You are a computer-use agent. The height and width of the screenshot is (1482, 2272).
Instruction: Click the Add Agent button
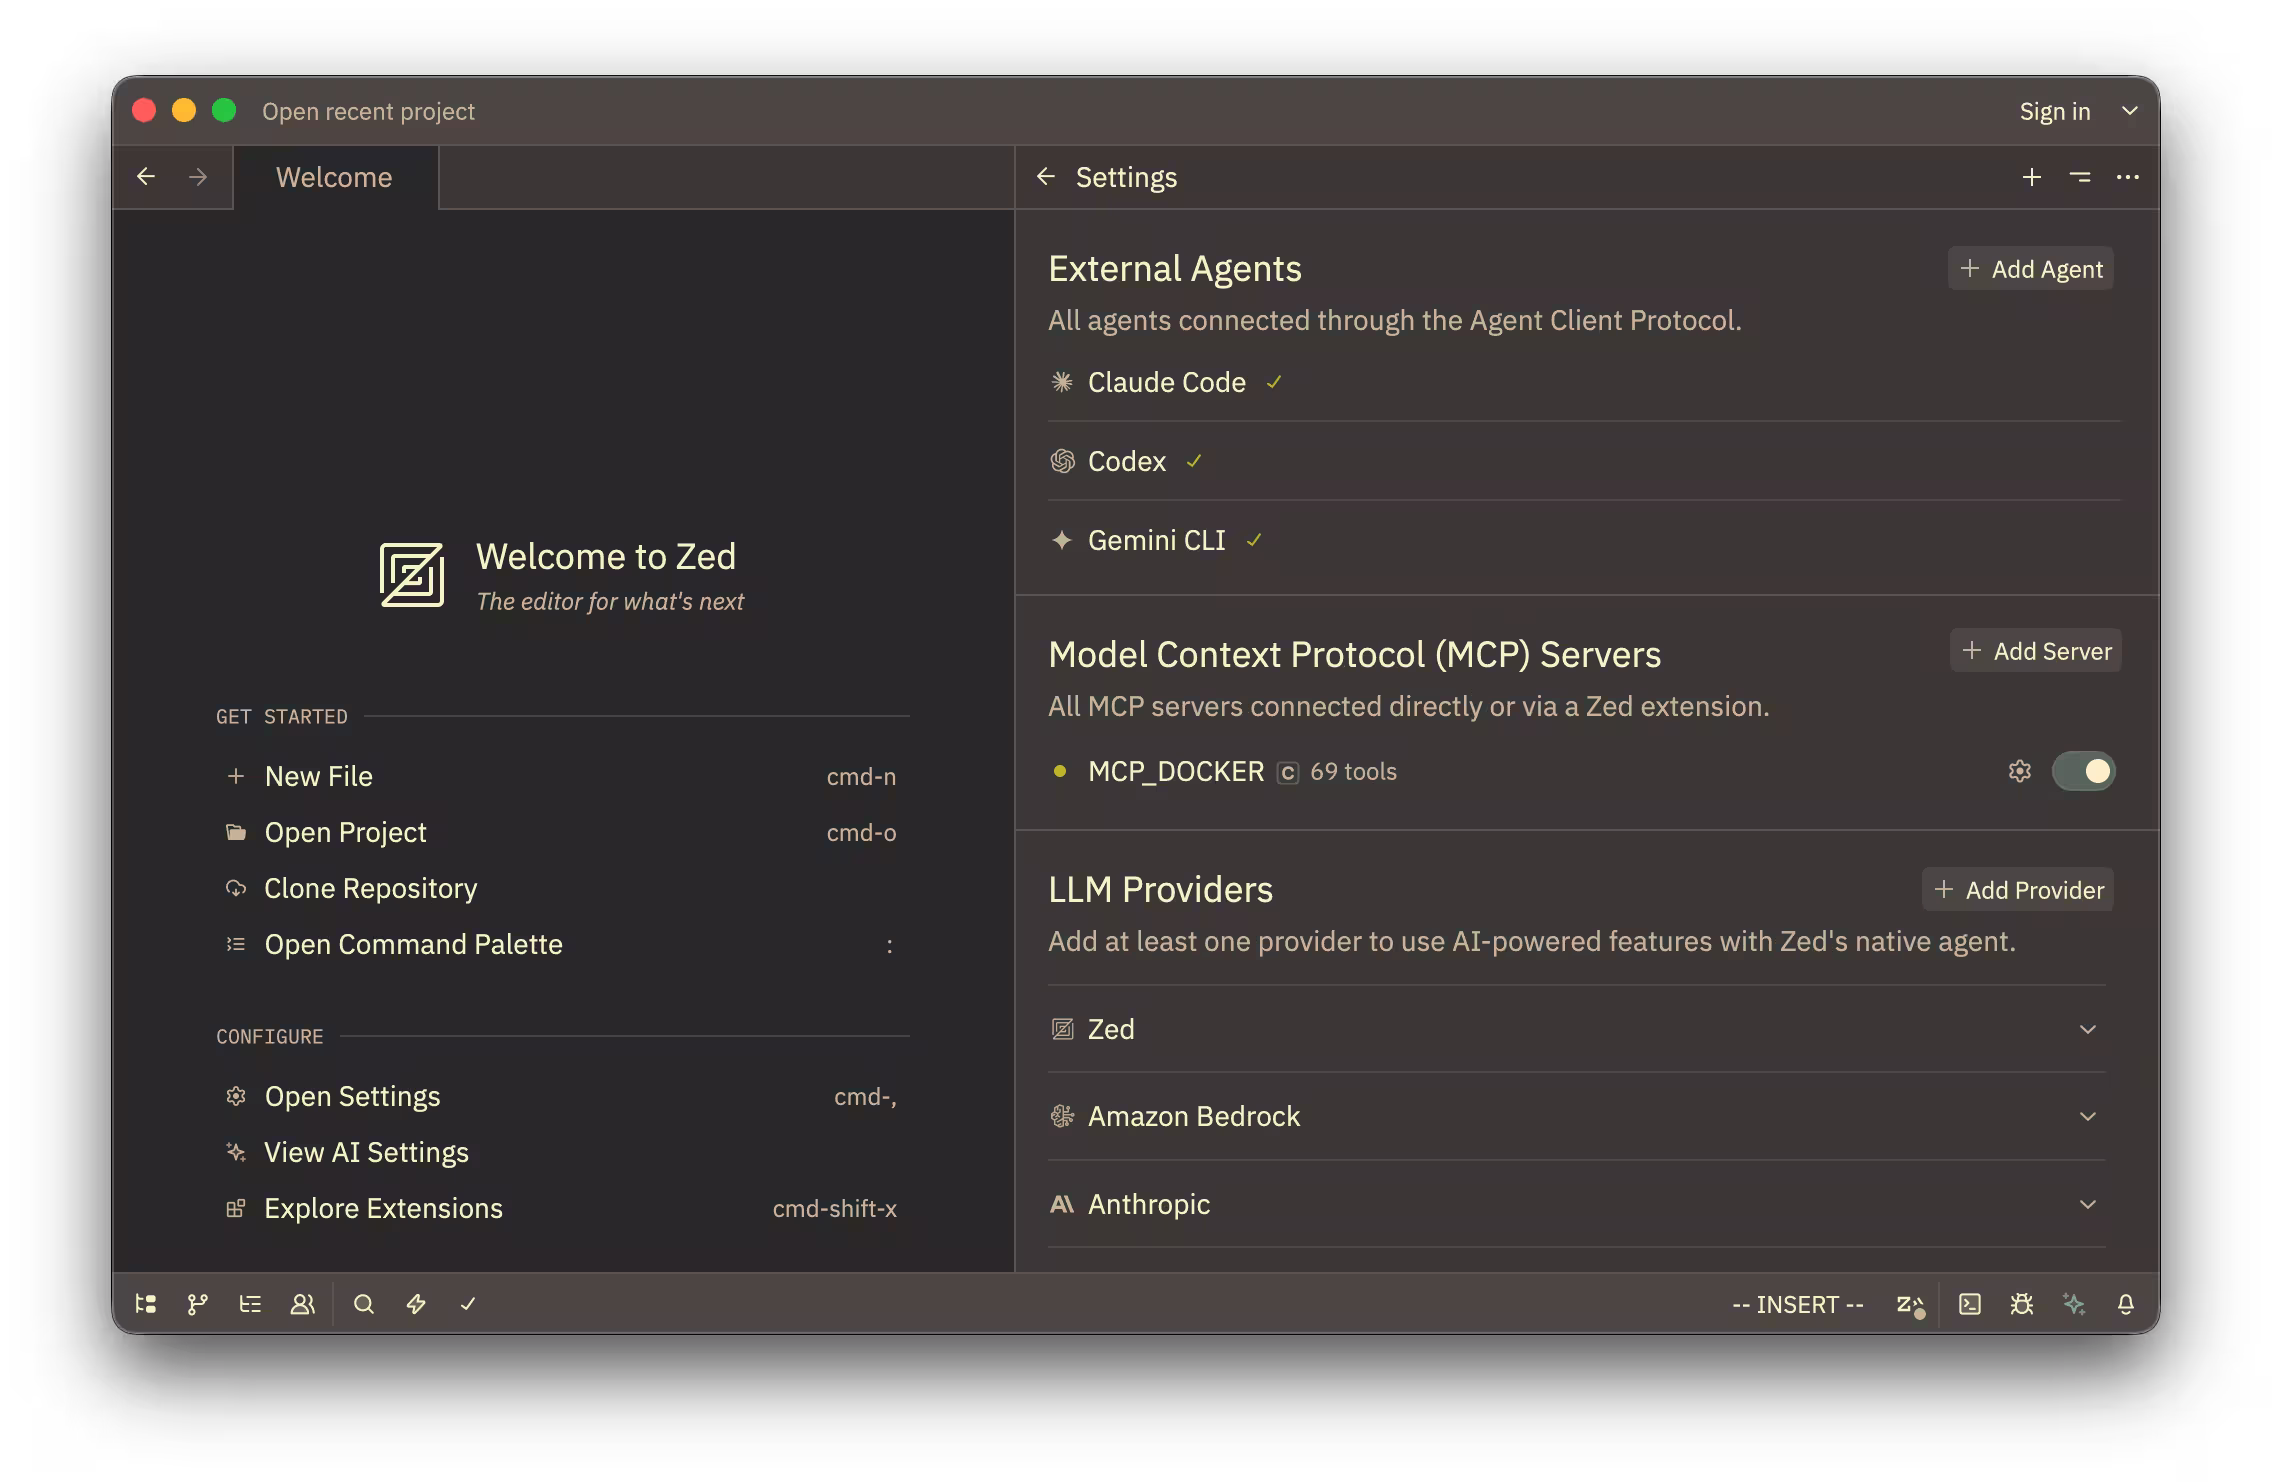point(2029,268)
